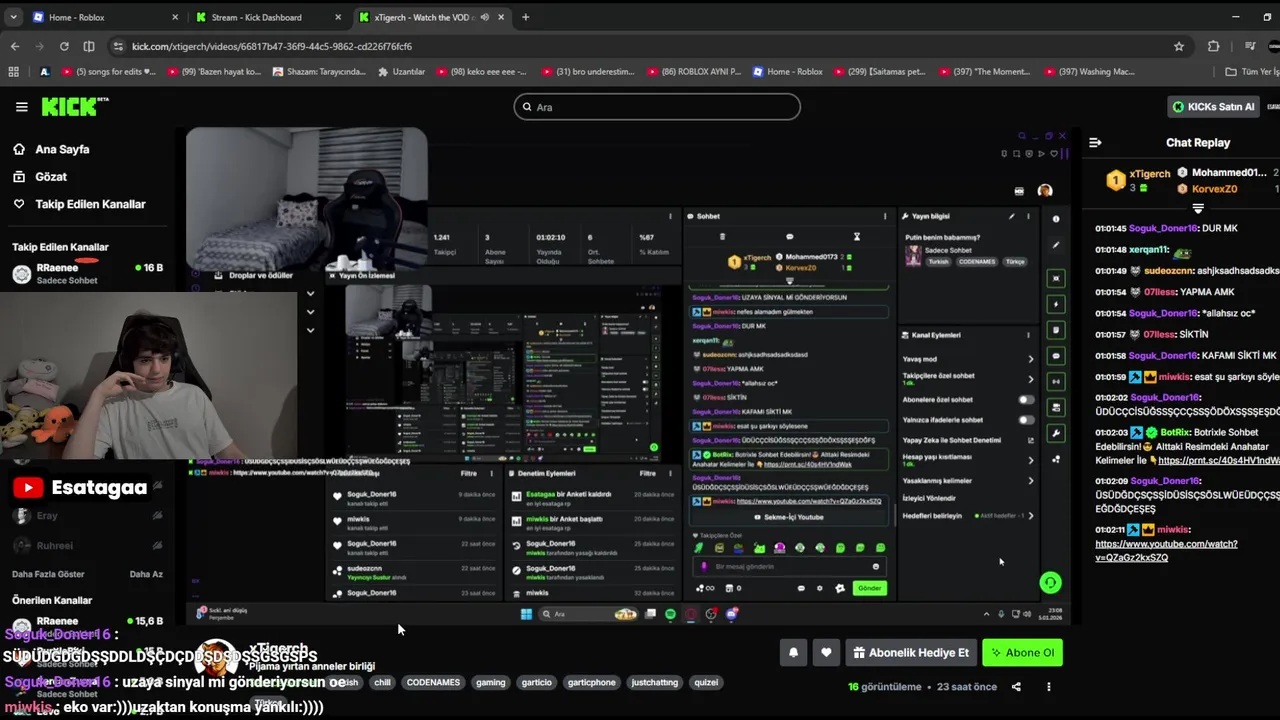Viewport: 1280px width, 720px height.
Task: Open the Tüm Yer İş bookmarks folder
Action: coord(1250,72)
